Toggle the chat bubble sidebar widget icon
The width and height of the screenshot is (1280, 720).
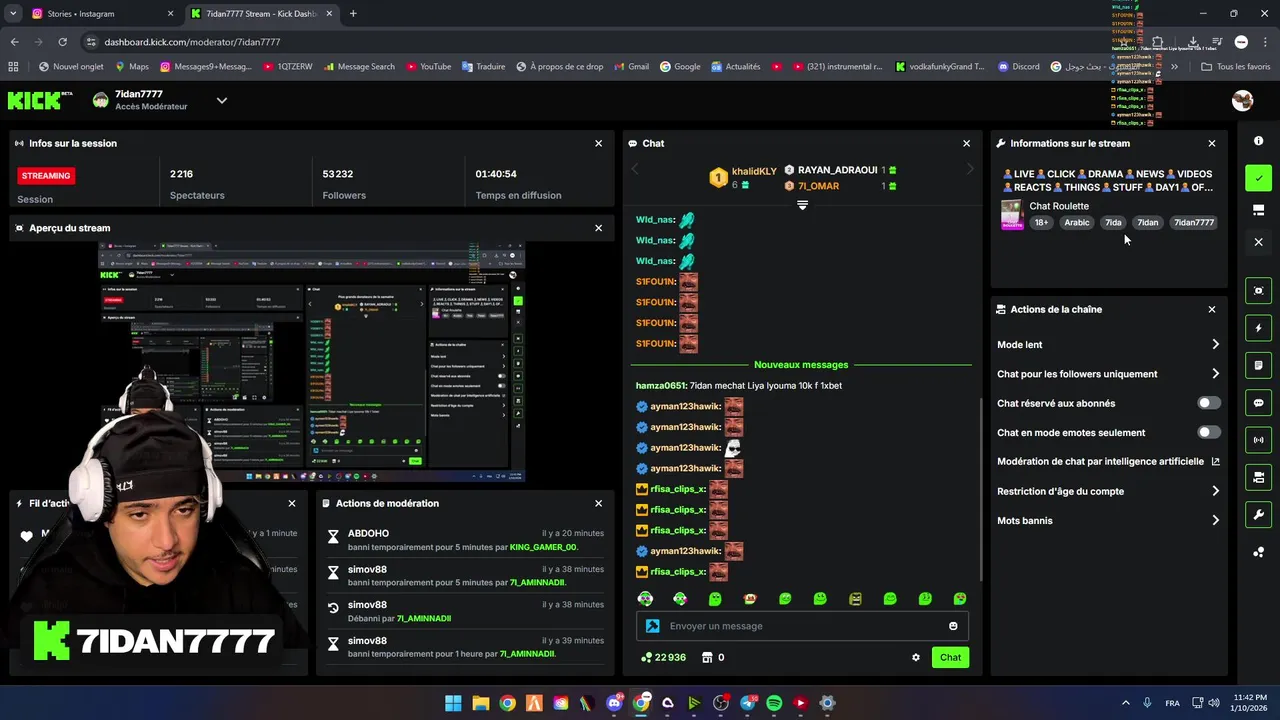click(1258, 403)
